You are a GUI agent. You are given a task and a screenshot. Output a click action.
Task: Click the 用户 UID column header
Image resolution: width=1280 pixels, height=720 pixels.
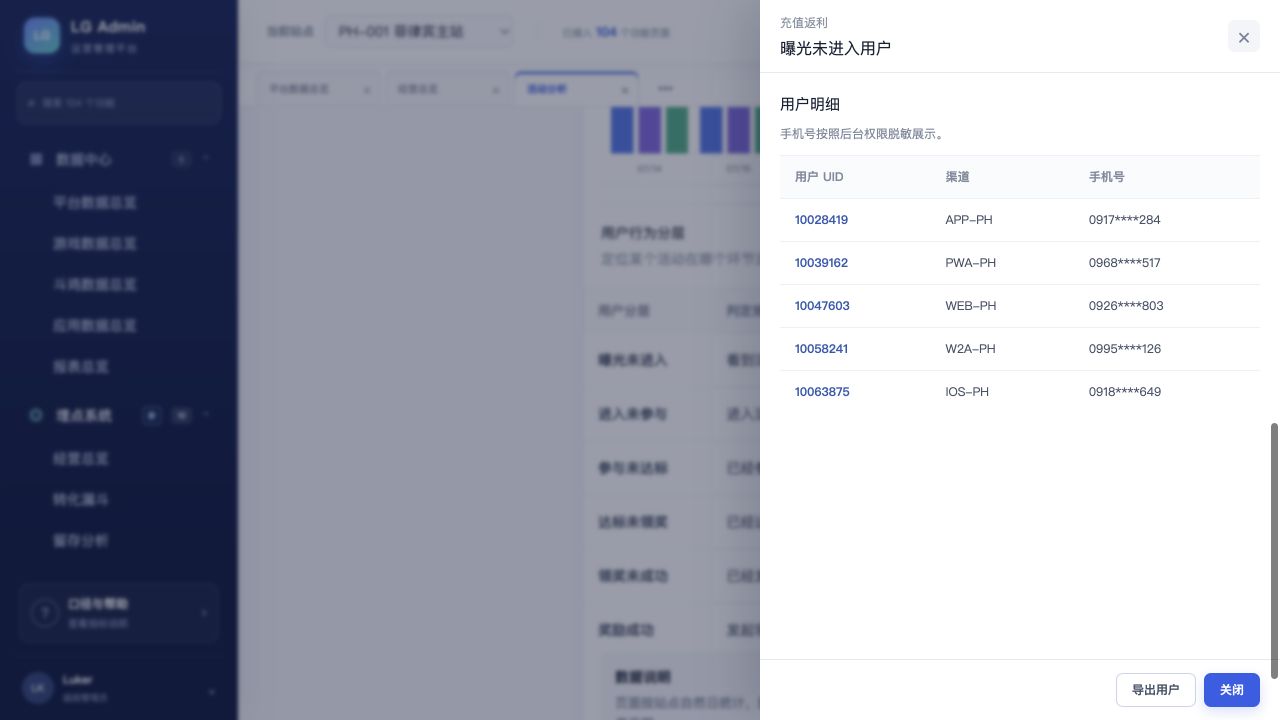pos(819,177)
